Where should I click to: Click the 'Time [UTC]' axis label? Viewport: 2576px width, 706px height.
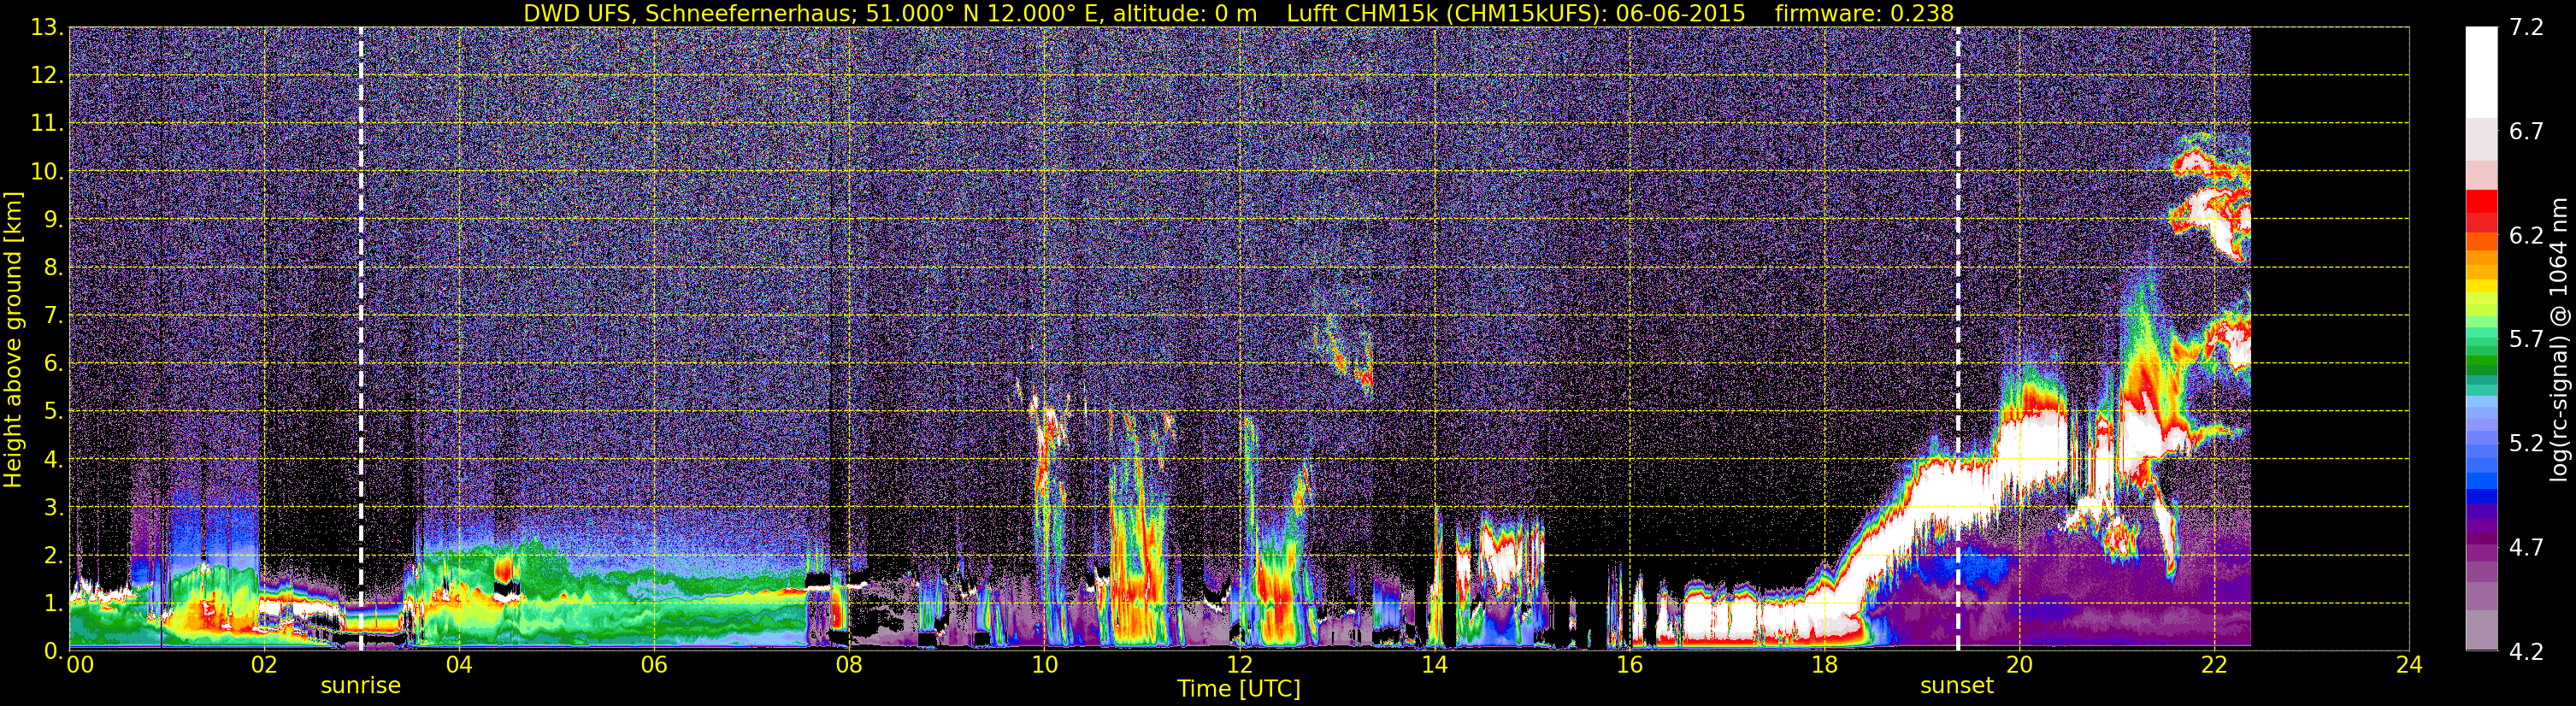click(x=1239, y=688)
